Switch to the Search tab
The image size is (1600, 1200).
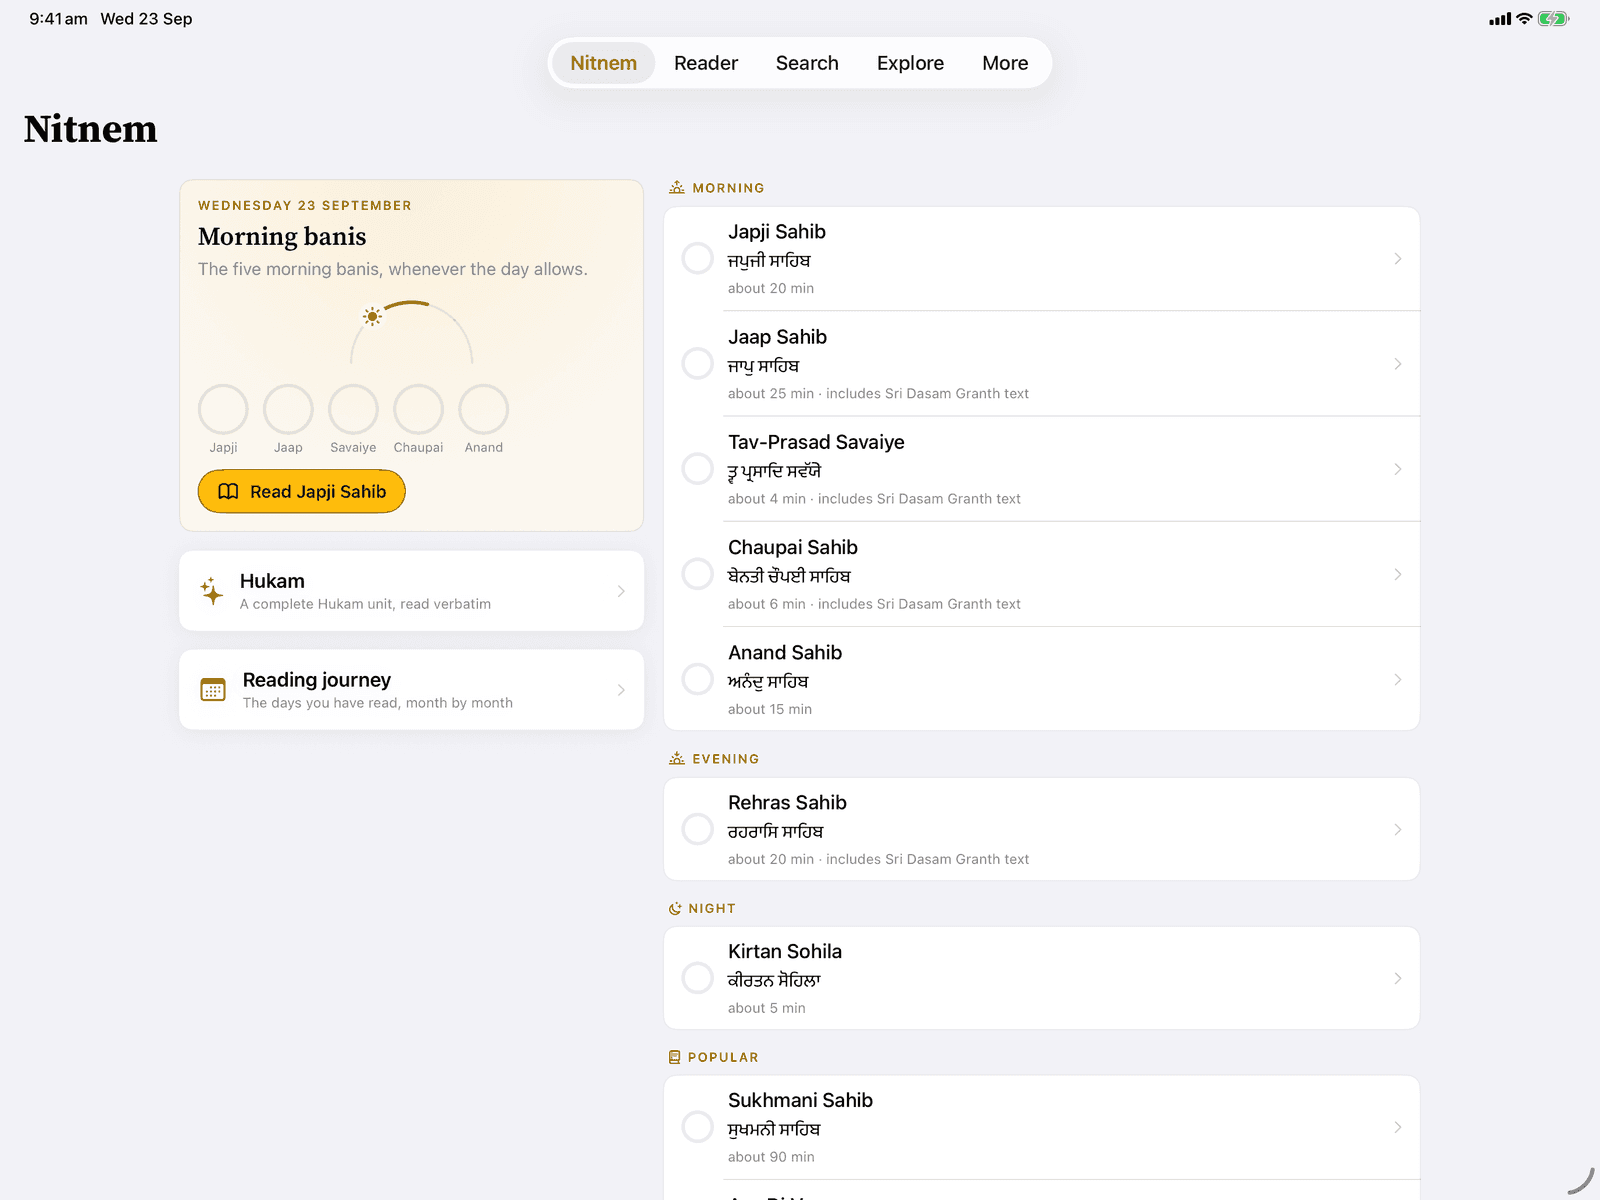[x=807, y=63]
